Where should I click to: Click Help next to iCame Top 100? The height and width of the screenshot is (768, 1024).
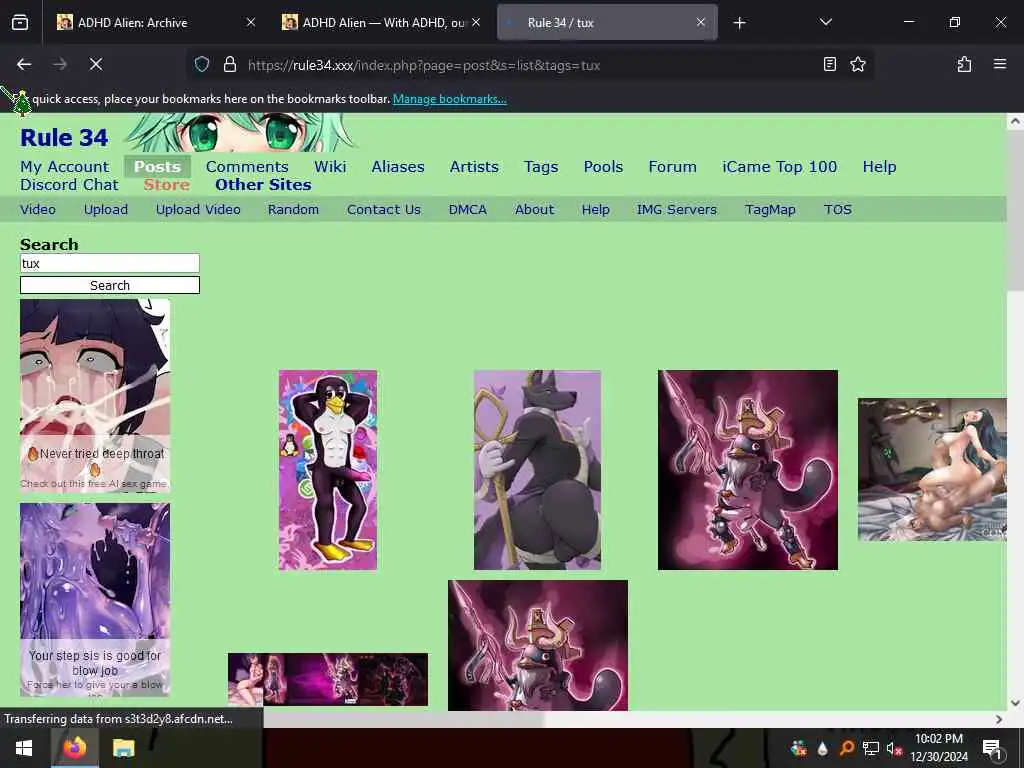pyautogui.click(x=879, y=167)
